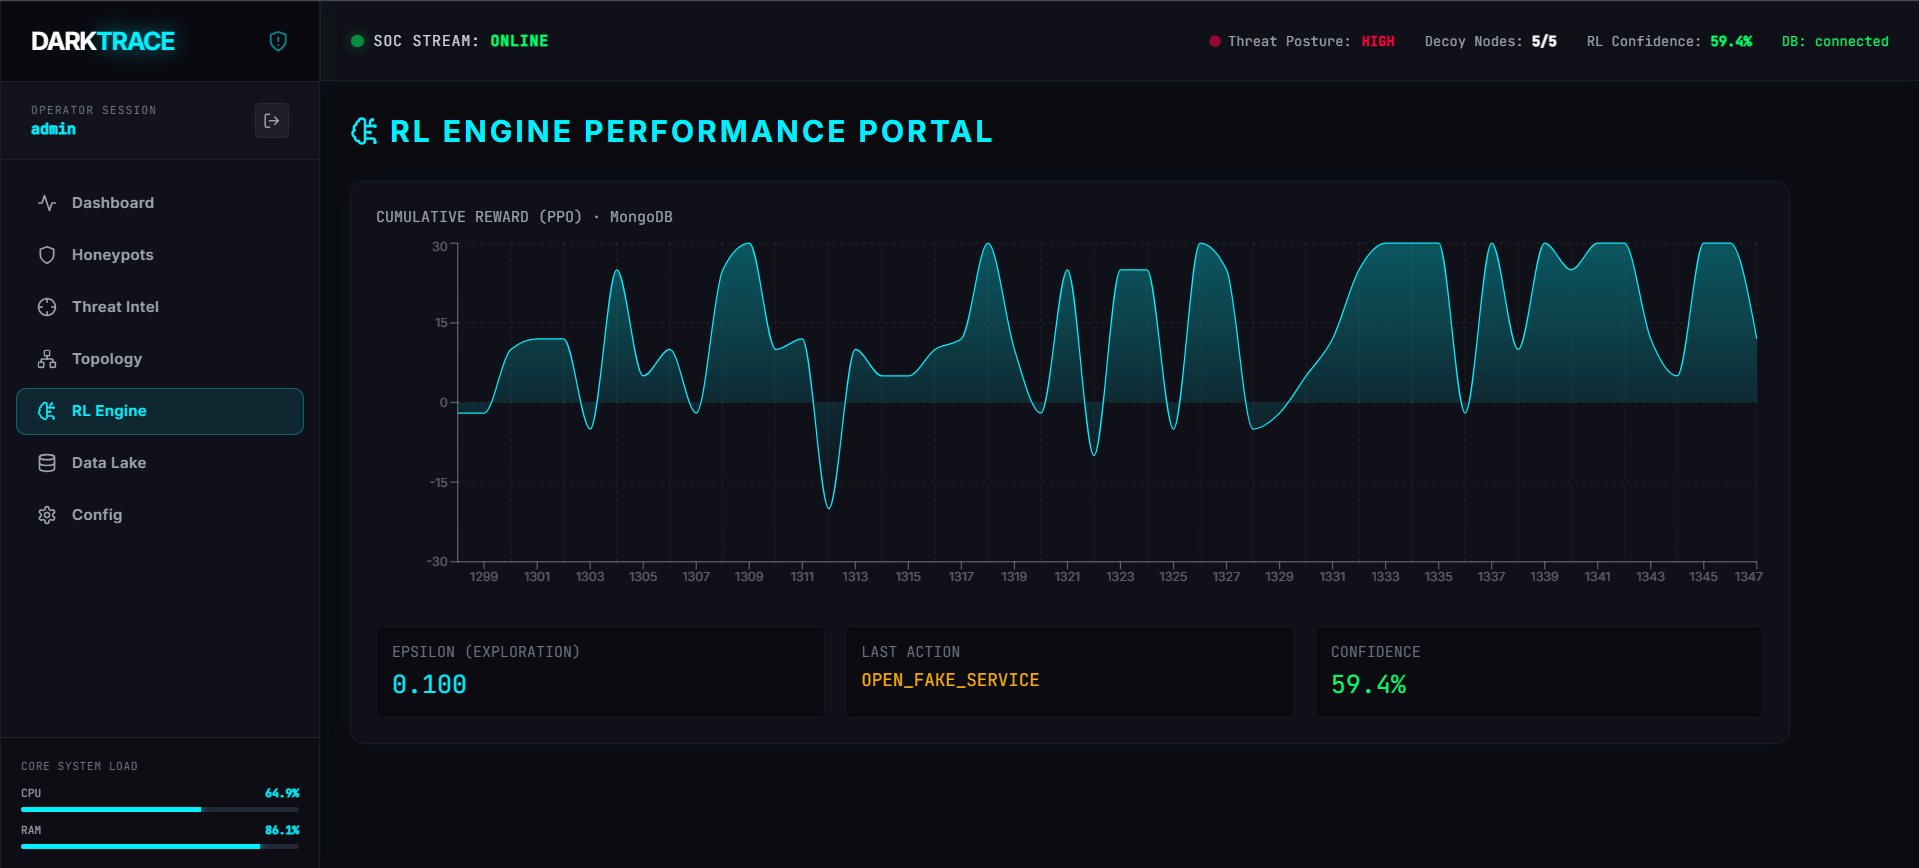Click the 59.4% value in Confidence card
This screenshot has height=868, width=1919.
tap(1368, 684)
